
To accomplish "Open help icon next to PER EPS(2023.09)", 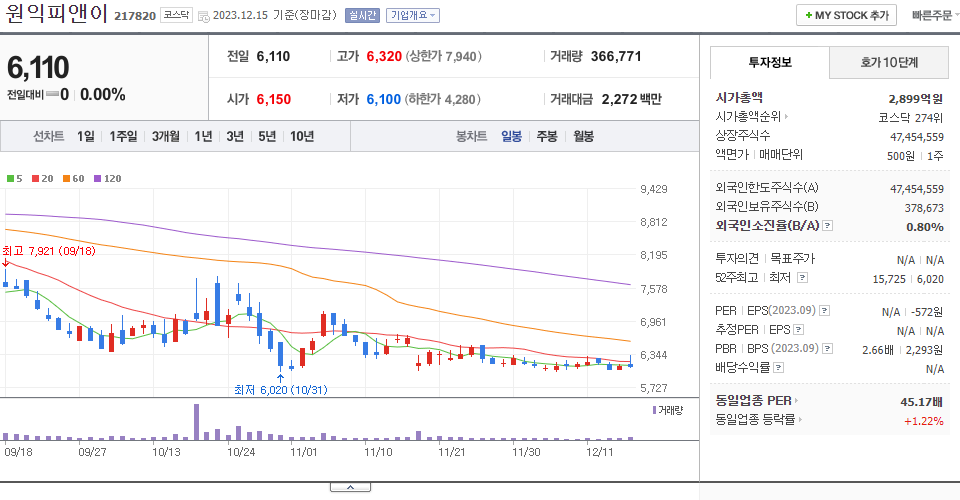I will (824, 311).
